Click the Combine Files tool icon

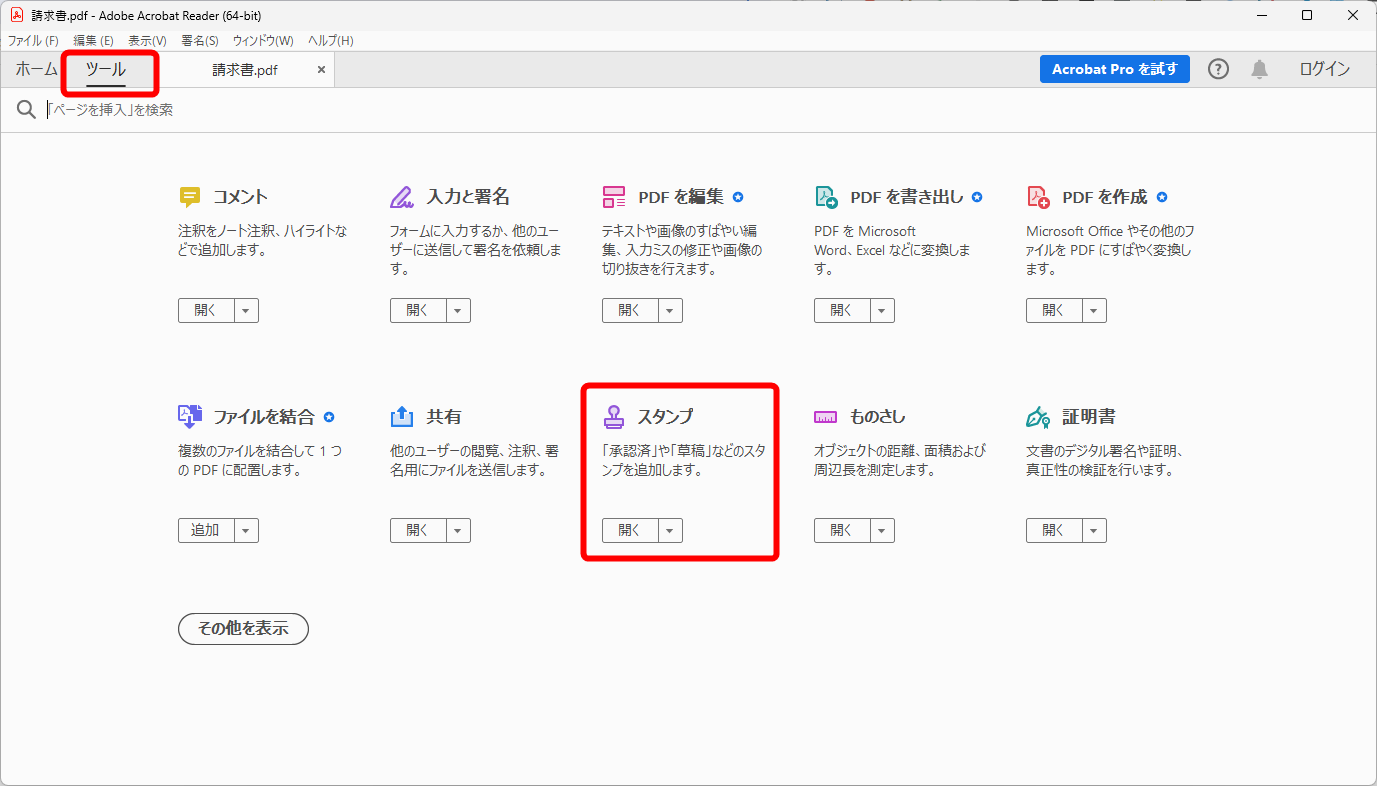pos(190,417)
